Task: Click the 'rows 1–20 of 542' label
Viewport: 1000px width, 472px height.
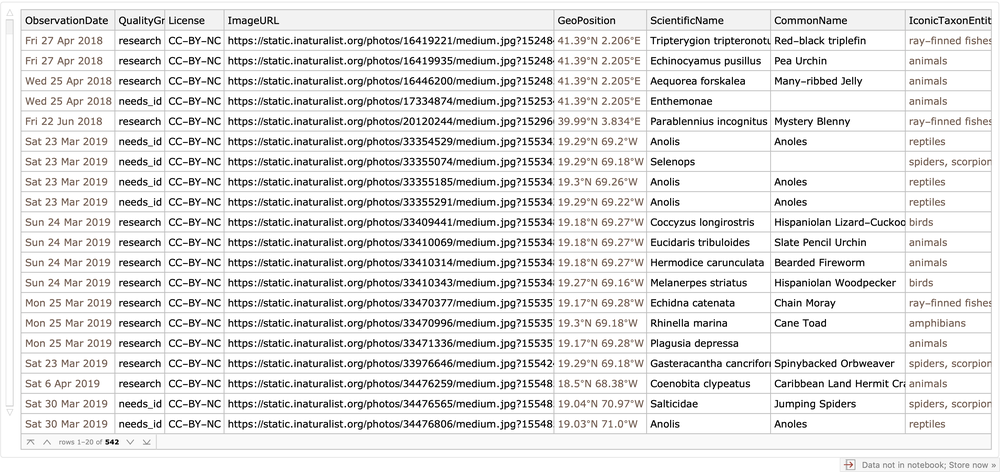Action: pos(88,441)
